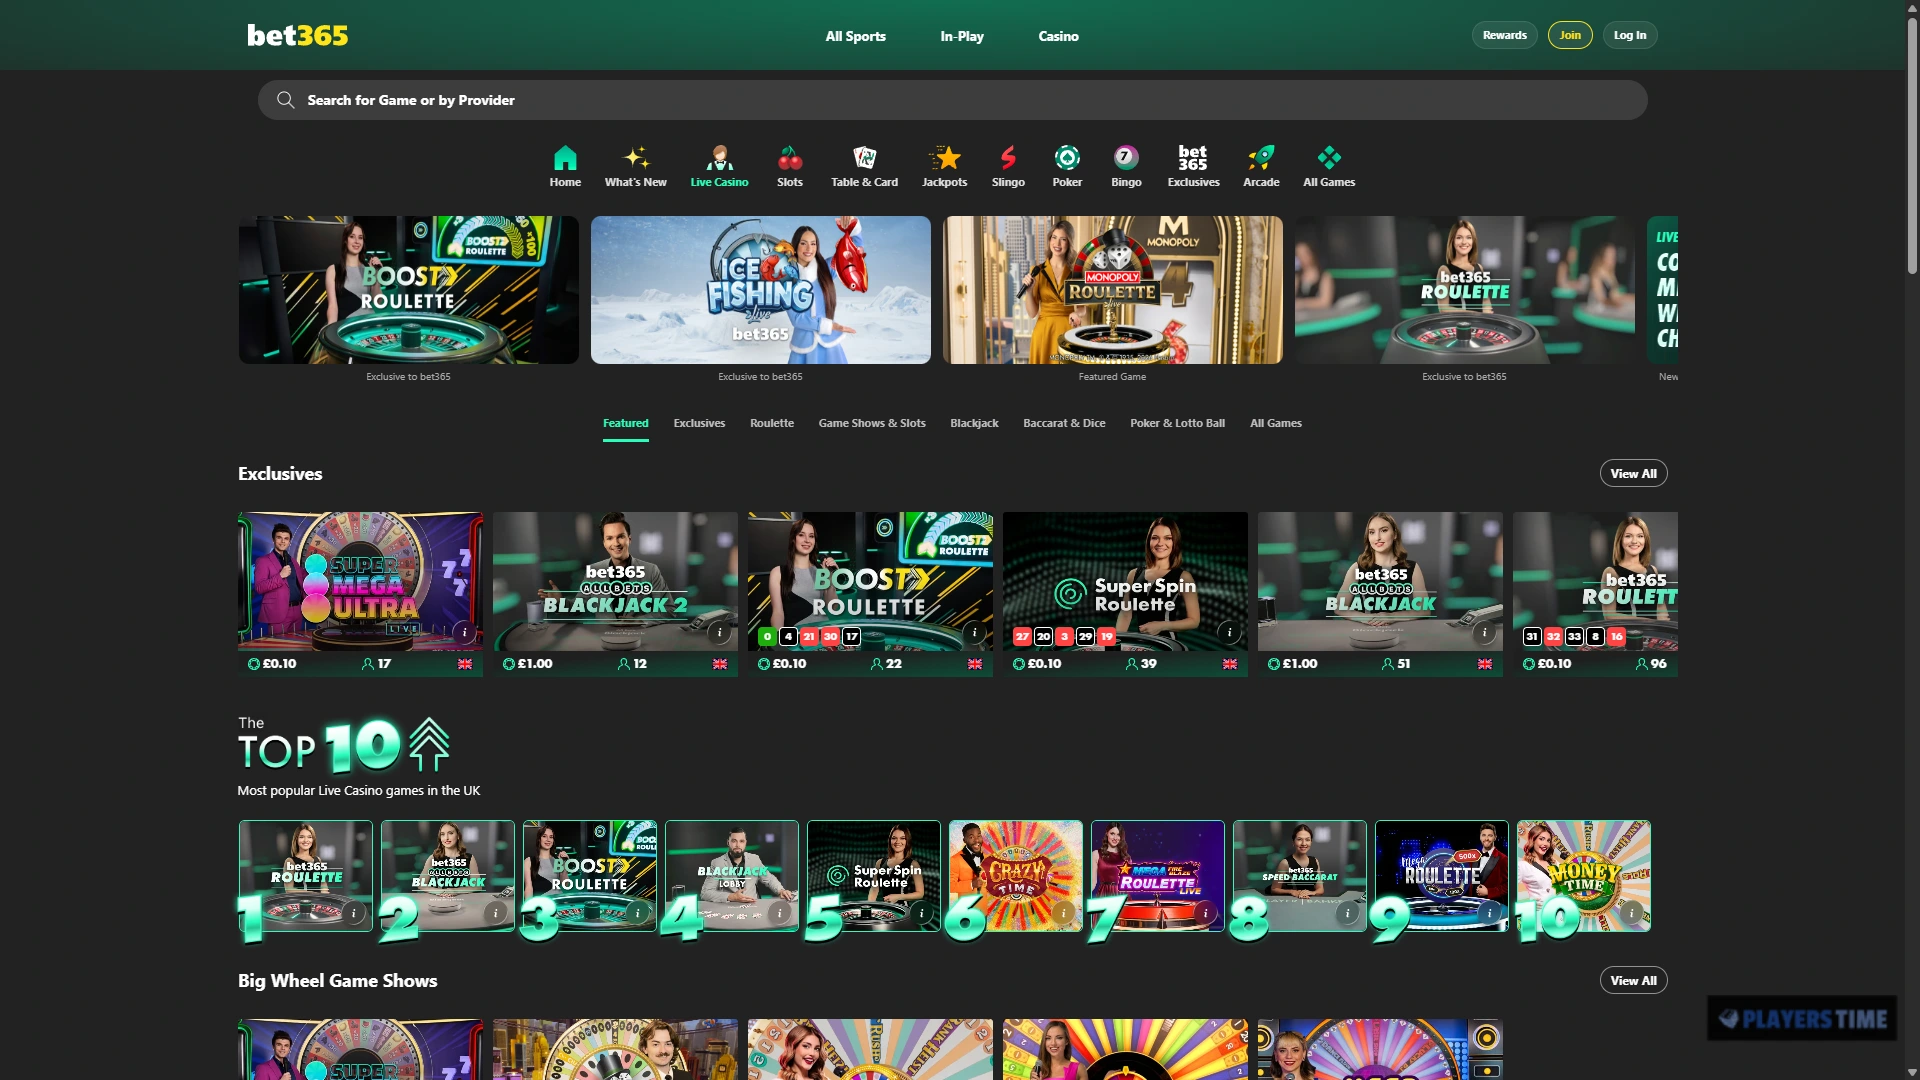
Task: Focus the game or provider search field
Action: coord(952,100)
